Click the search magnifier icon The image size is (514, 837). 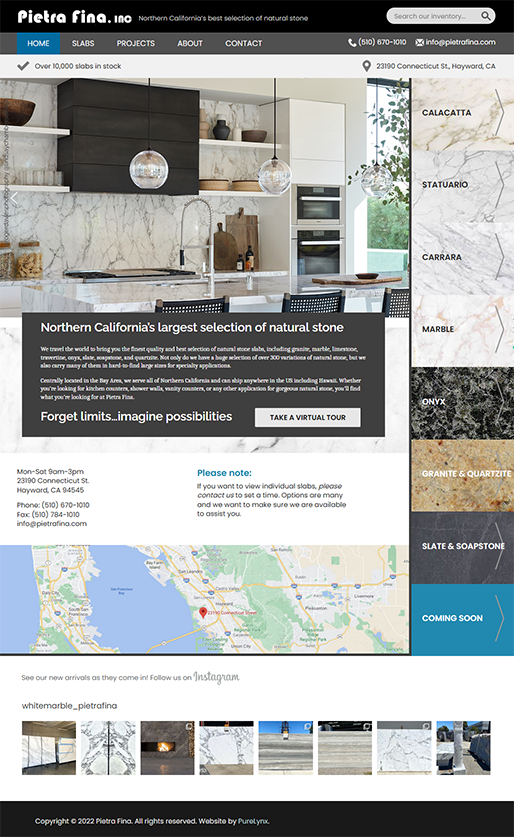(485, 16)
